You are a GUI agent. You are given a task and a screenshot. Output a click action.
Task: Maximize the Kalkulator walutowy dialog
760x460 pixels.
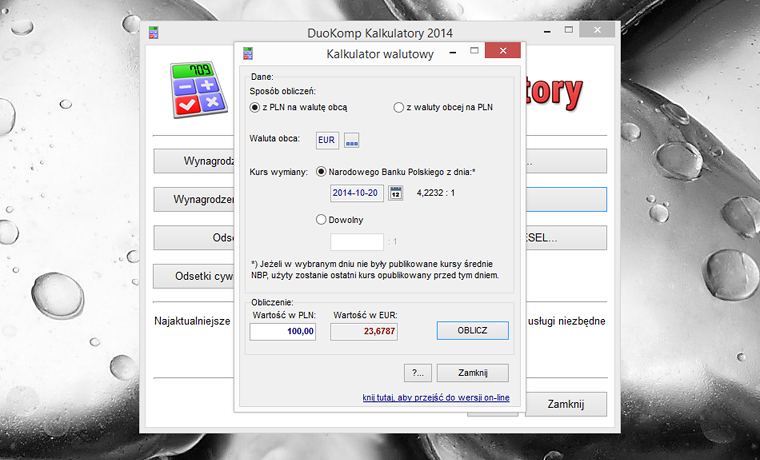(x=475, y=51)
